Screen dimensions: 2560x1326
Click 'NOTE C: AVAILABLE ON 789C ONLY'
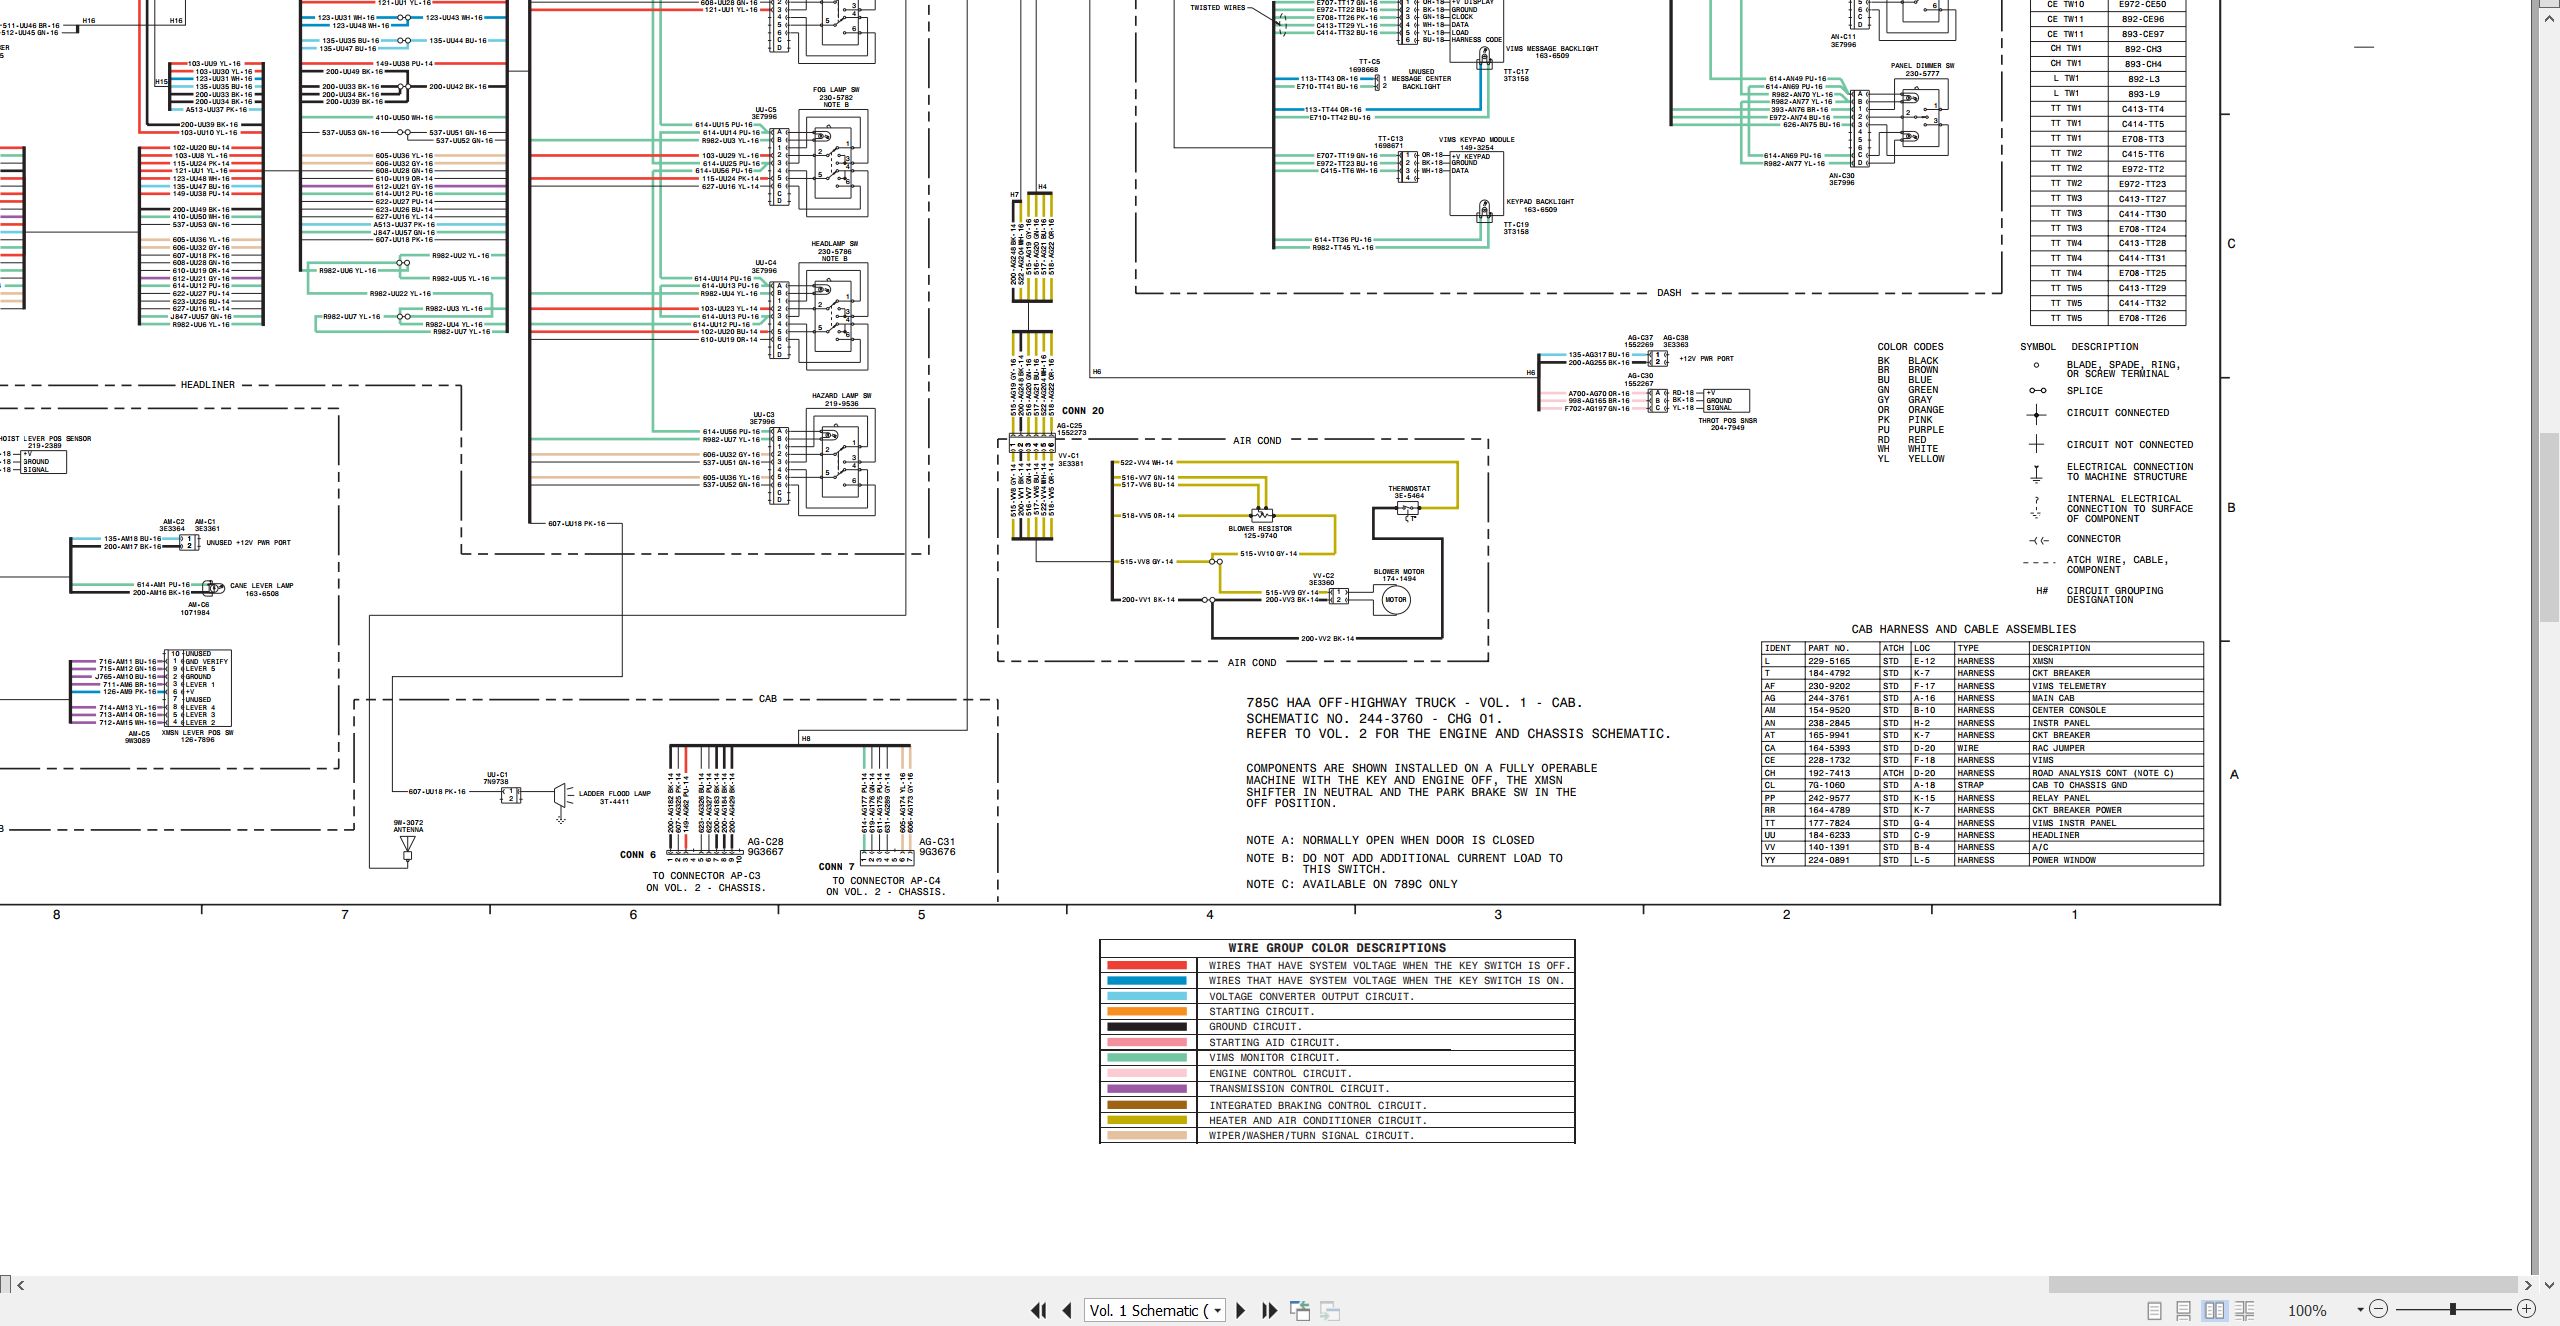coord(1351,884)
